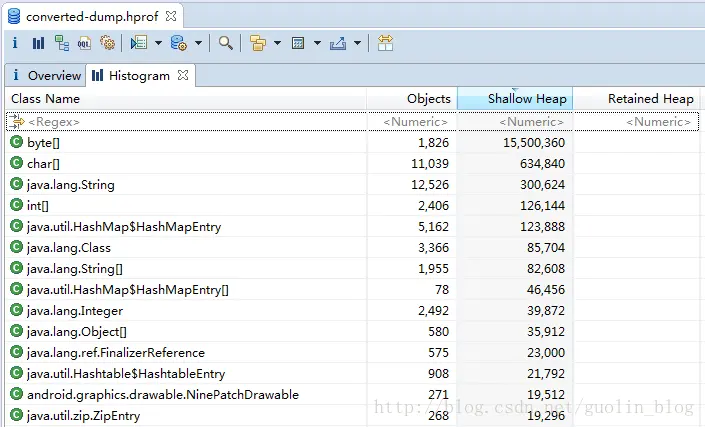The image size is (705, 427).
Task: Expand the query browser dropdown arrow
Action: (x=198, y=43)
